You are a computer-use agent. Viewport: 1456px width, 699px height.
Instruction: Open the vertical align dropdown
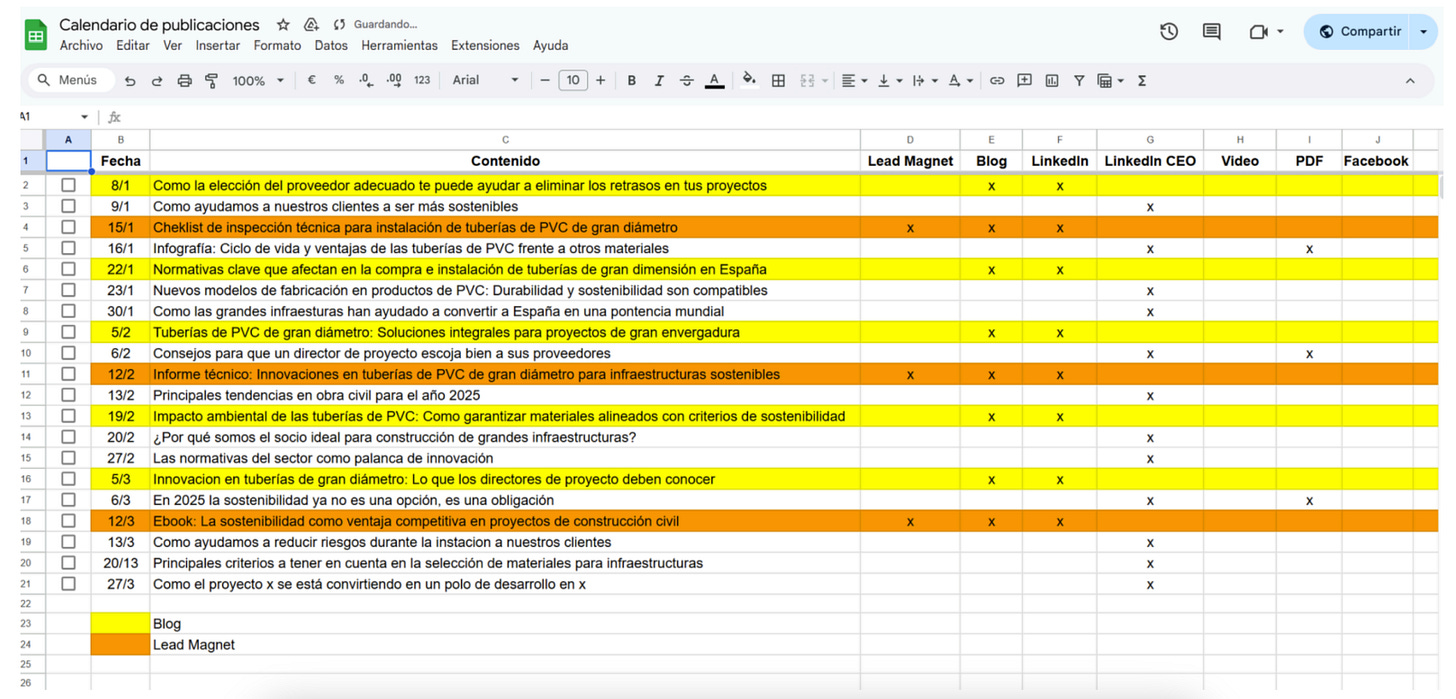(889, 81)
